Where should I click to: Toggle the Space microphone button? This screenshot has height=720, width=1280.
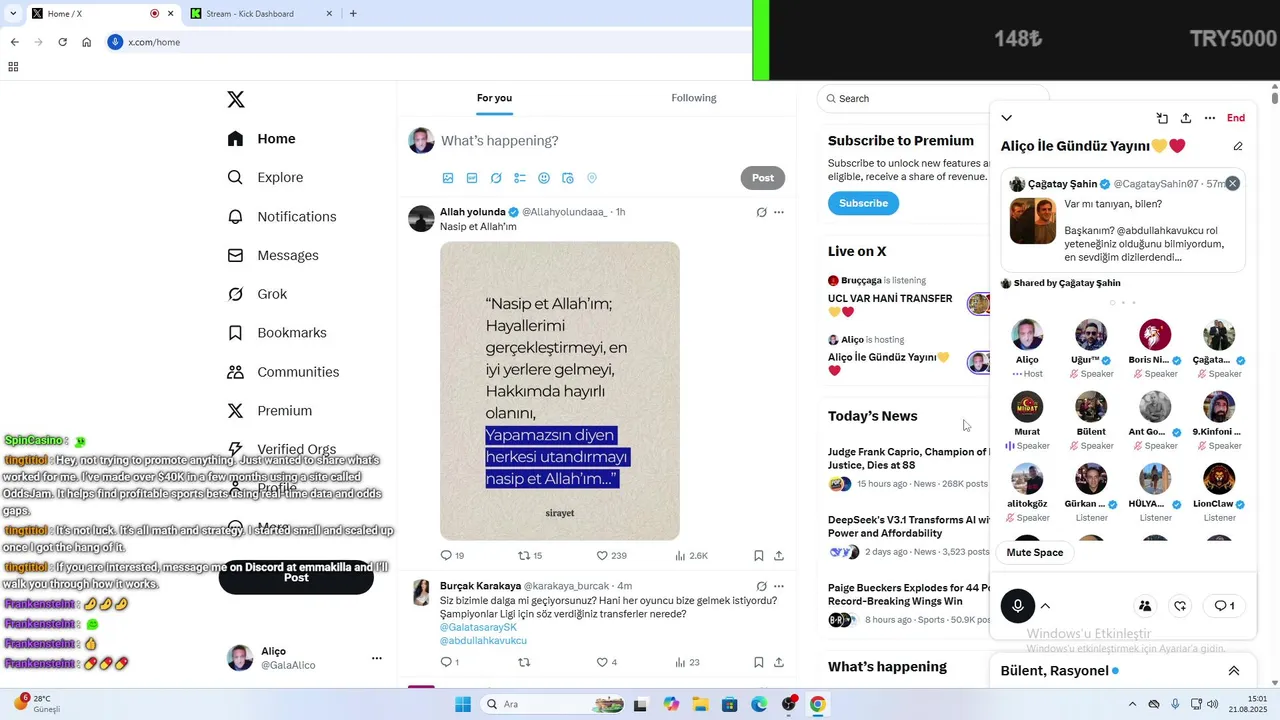coord(1018,606)
